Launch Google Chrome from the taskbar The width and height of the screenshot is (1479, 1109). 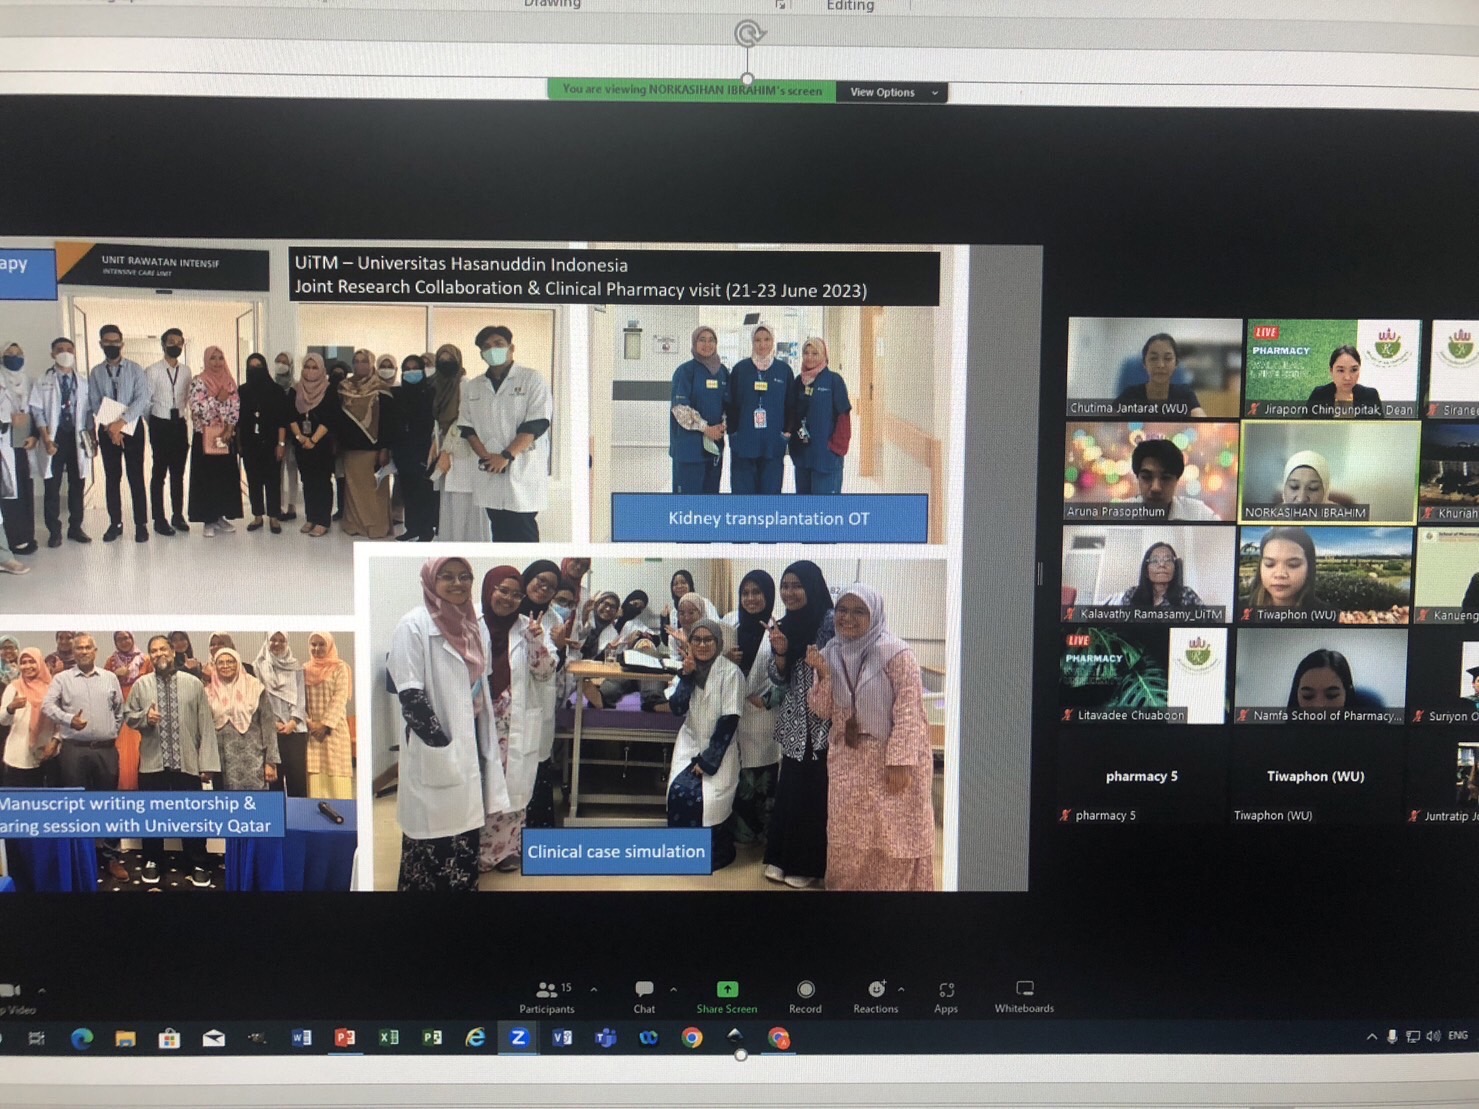691,1038
